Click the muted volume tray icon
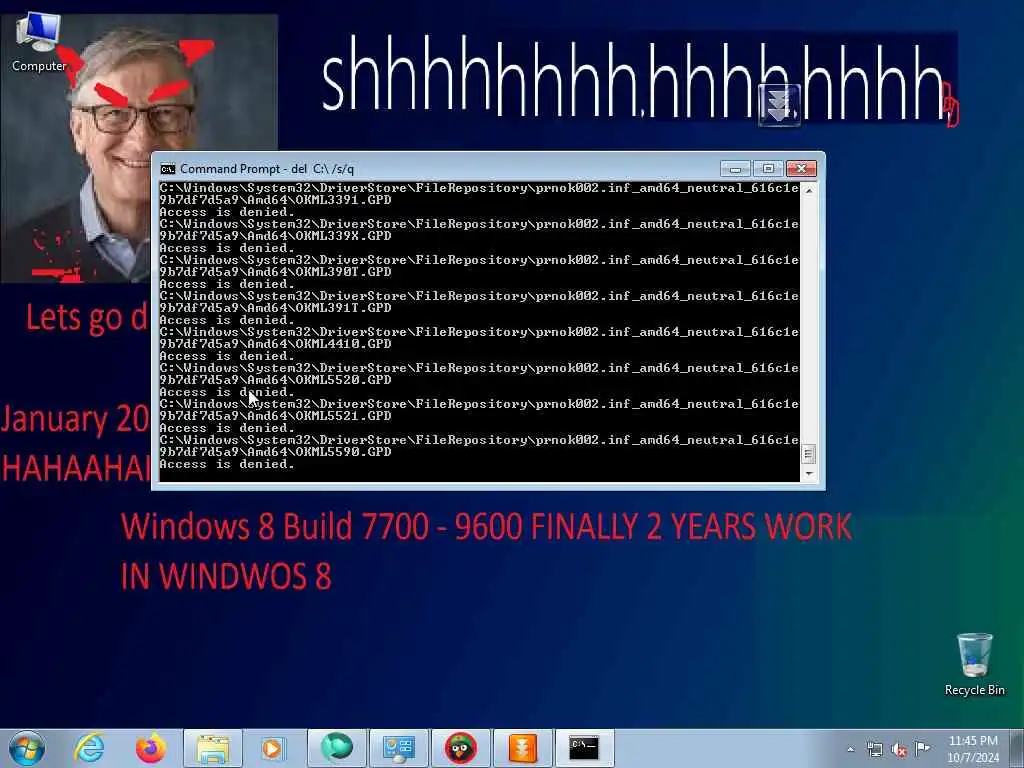This screenshot has width=1024, height=768. click(x=899, y=749)
